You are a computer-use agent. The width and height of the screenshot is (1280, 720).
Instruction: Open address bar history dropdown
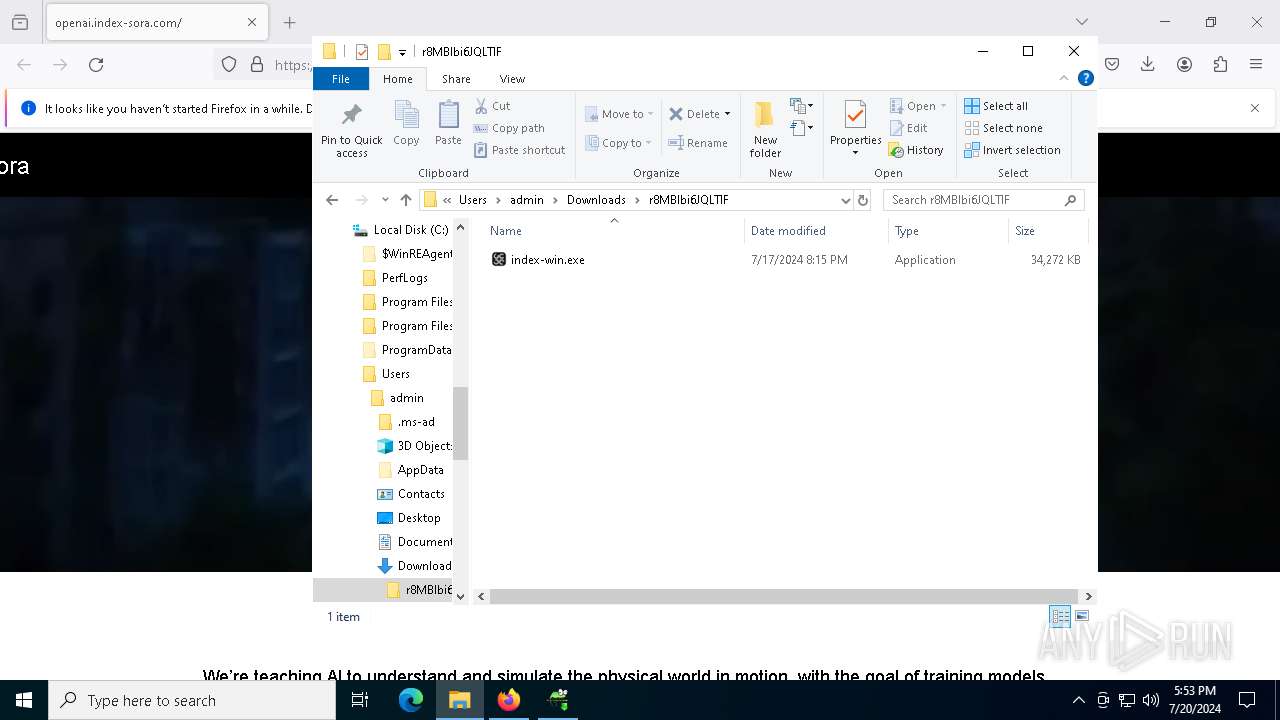pyautogui.click(x=845, y=200)
